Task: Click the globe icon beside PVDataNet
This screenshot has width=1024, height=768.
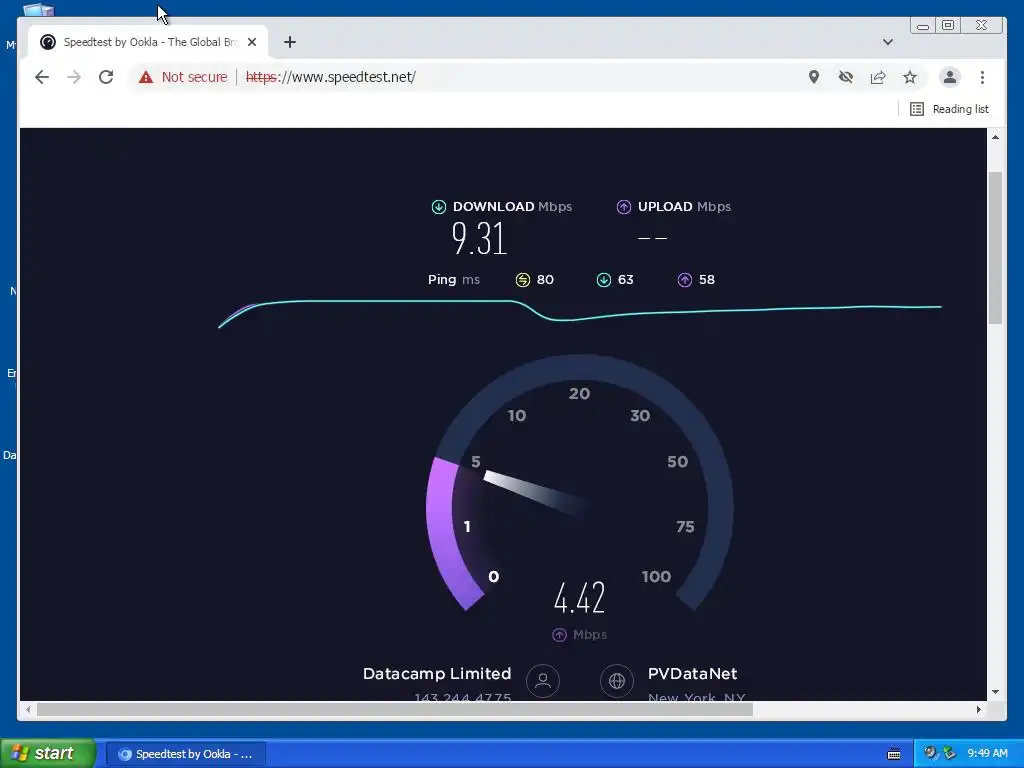Action: (x=616, y=680)
